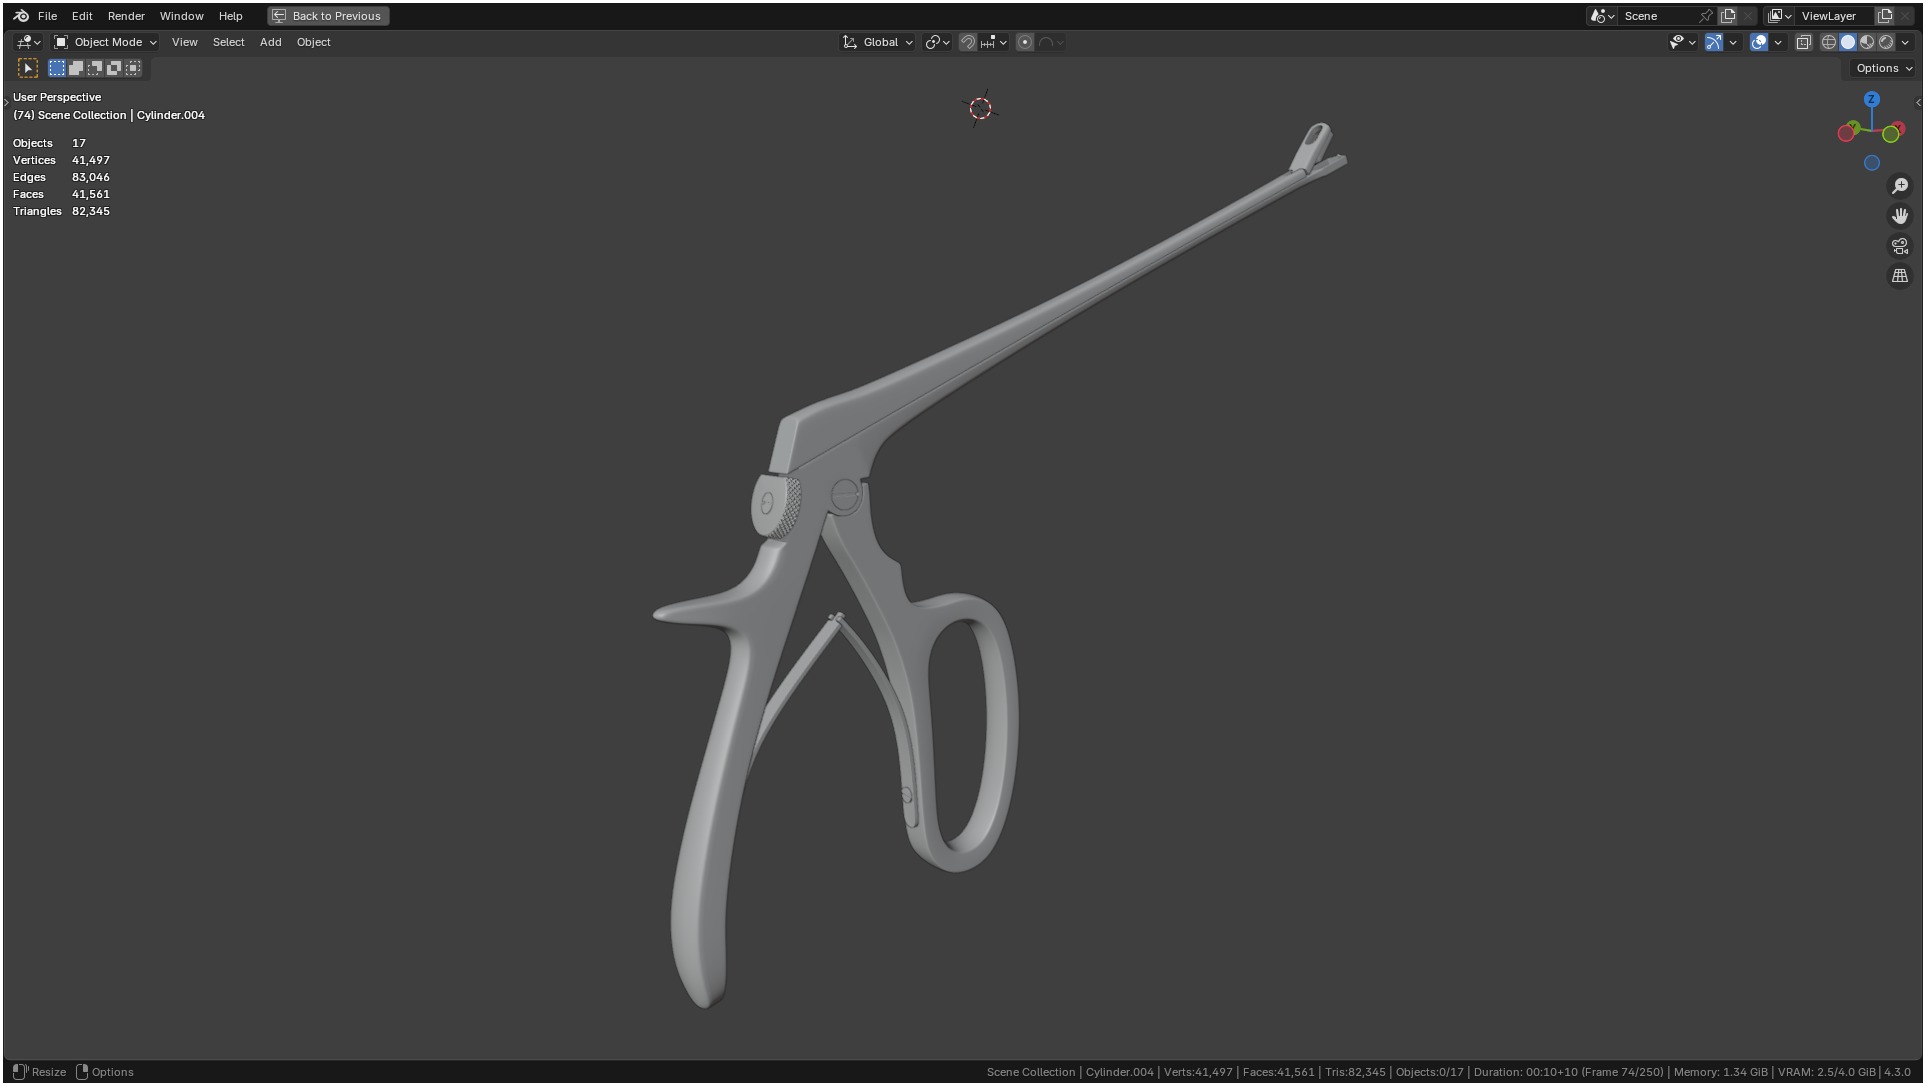Viewport: 1926px width, 1086px height.
Task: Choose the Extend Selection mode icon
Action: 76,68
